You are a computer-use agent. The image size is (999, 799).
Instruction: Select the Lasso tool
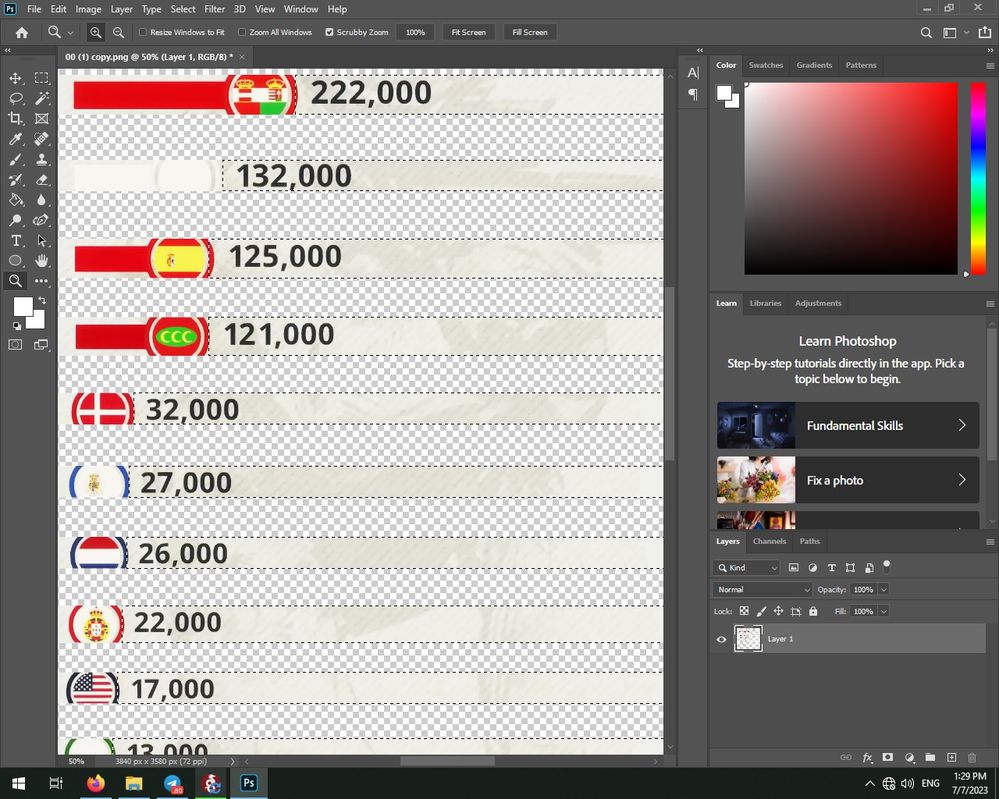tap(15, 98)
